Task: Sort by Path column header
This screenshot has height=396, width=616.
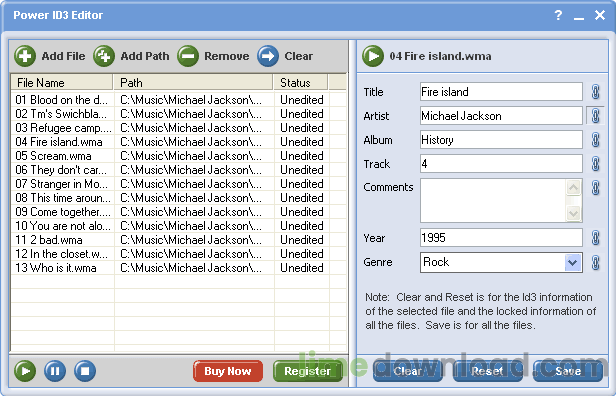Action: click(x=193, y=82)
